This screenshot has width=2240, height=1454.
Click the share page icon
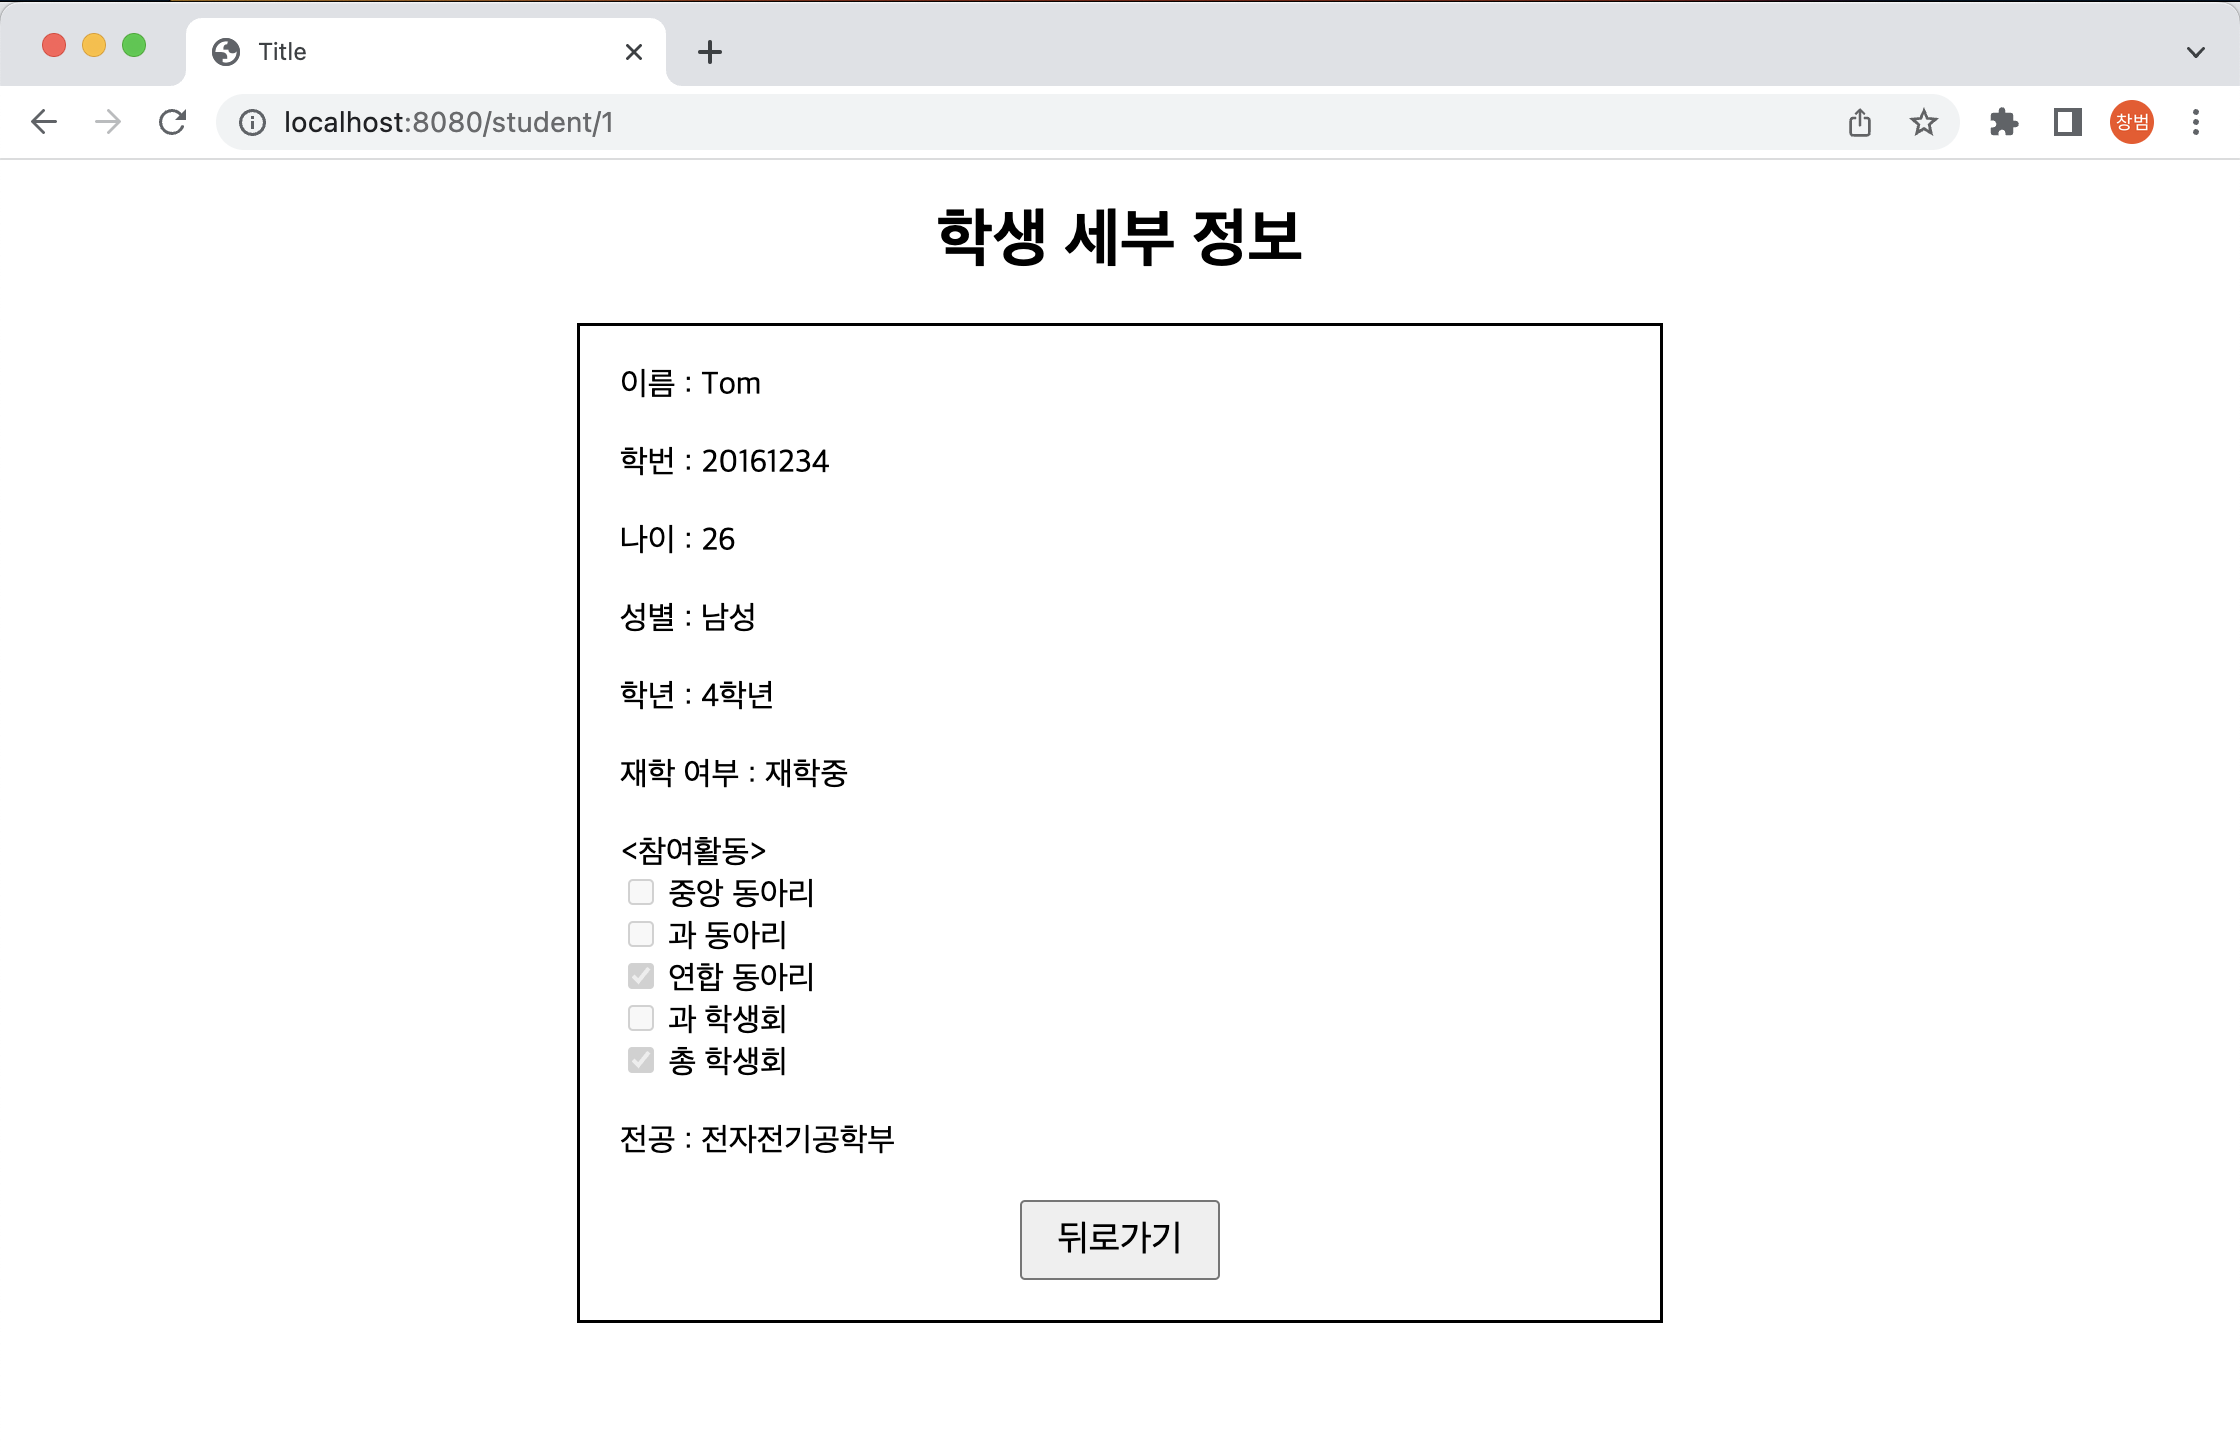pos(1860,122)
